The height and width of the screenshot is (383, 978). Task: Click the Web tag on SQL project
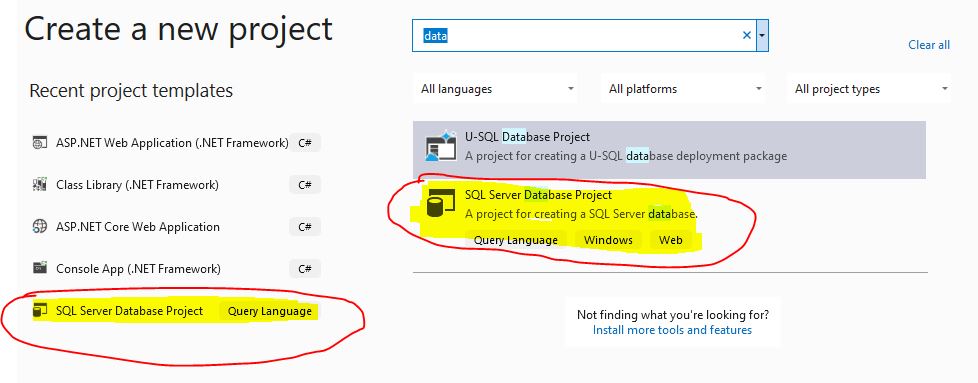coord(671,240)
